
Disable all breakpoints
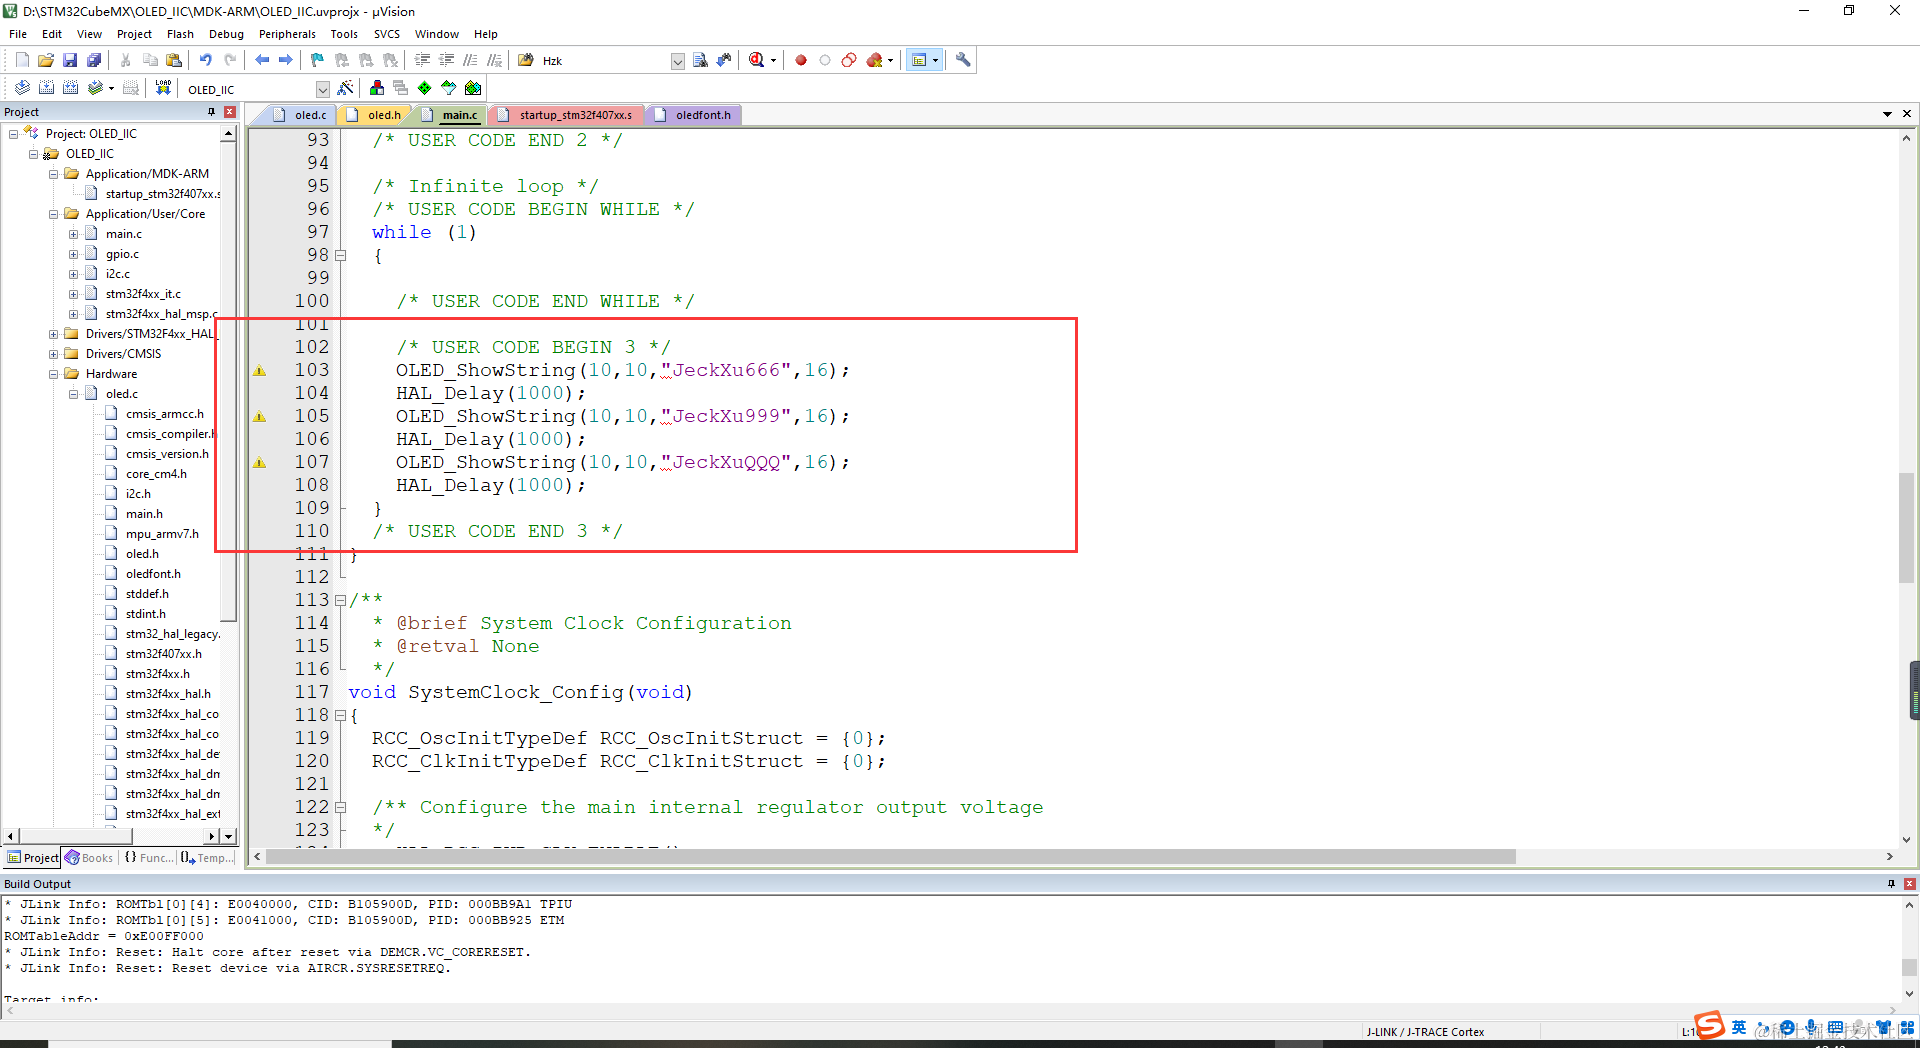(x=849, y=60)
